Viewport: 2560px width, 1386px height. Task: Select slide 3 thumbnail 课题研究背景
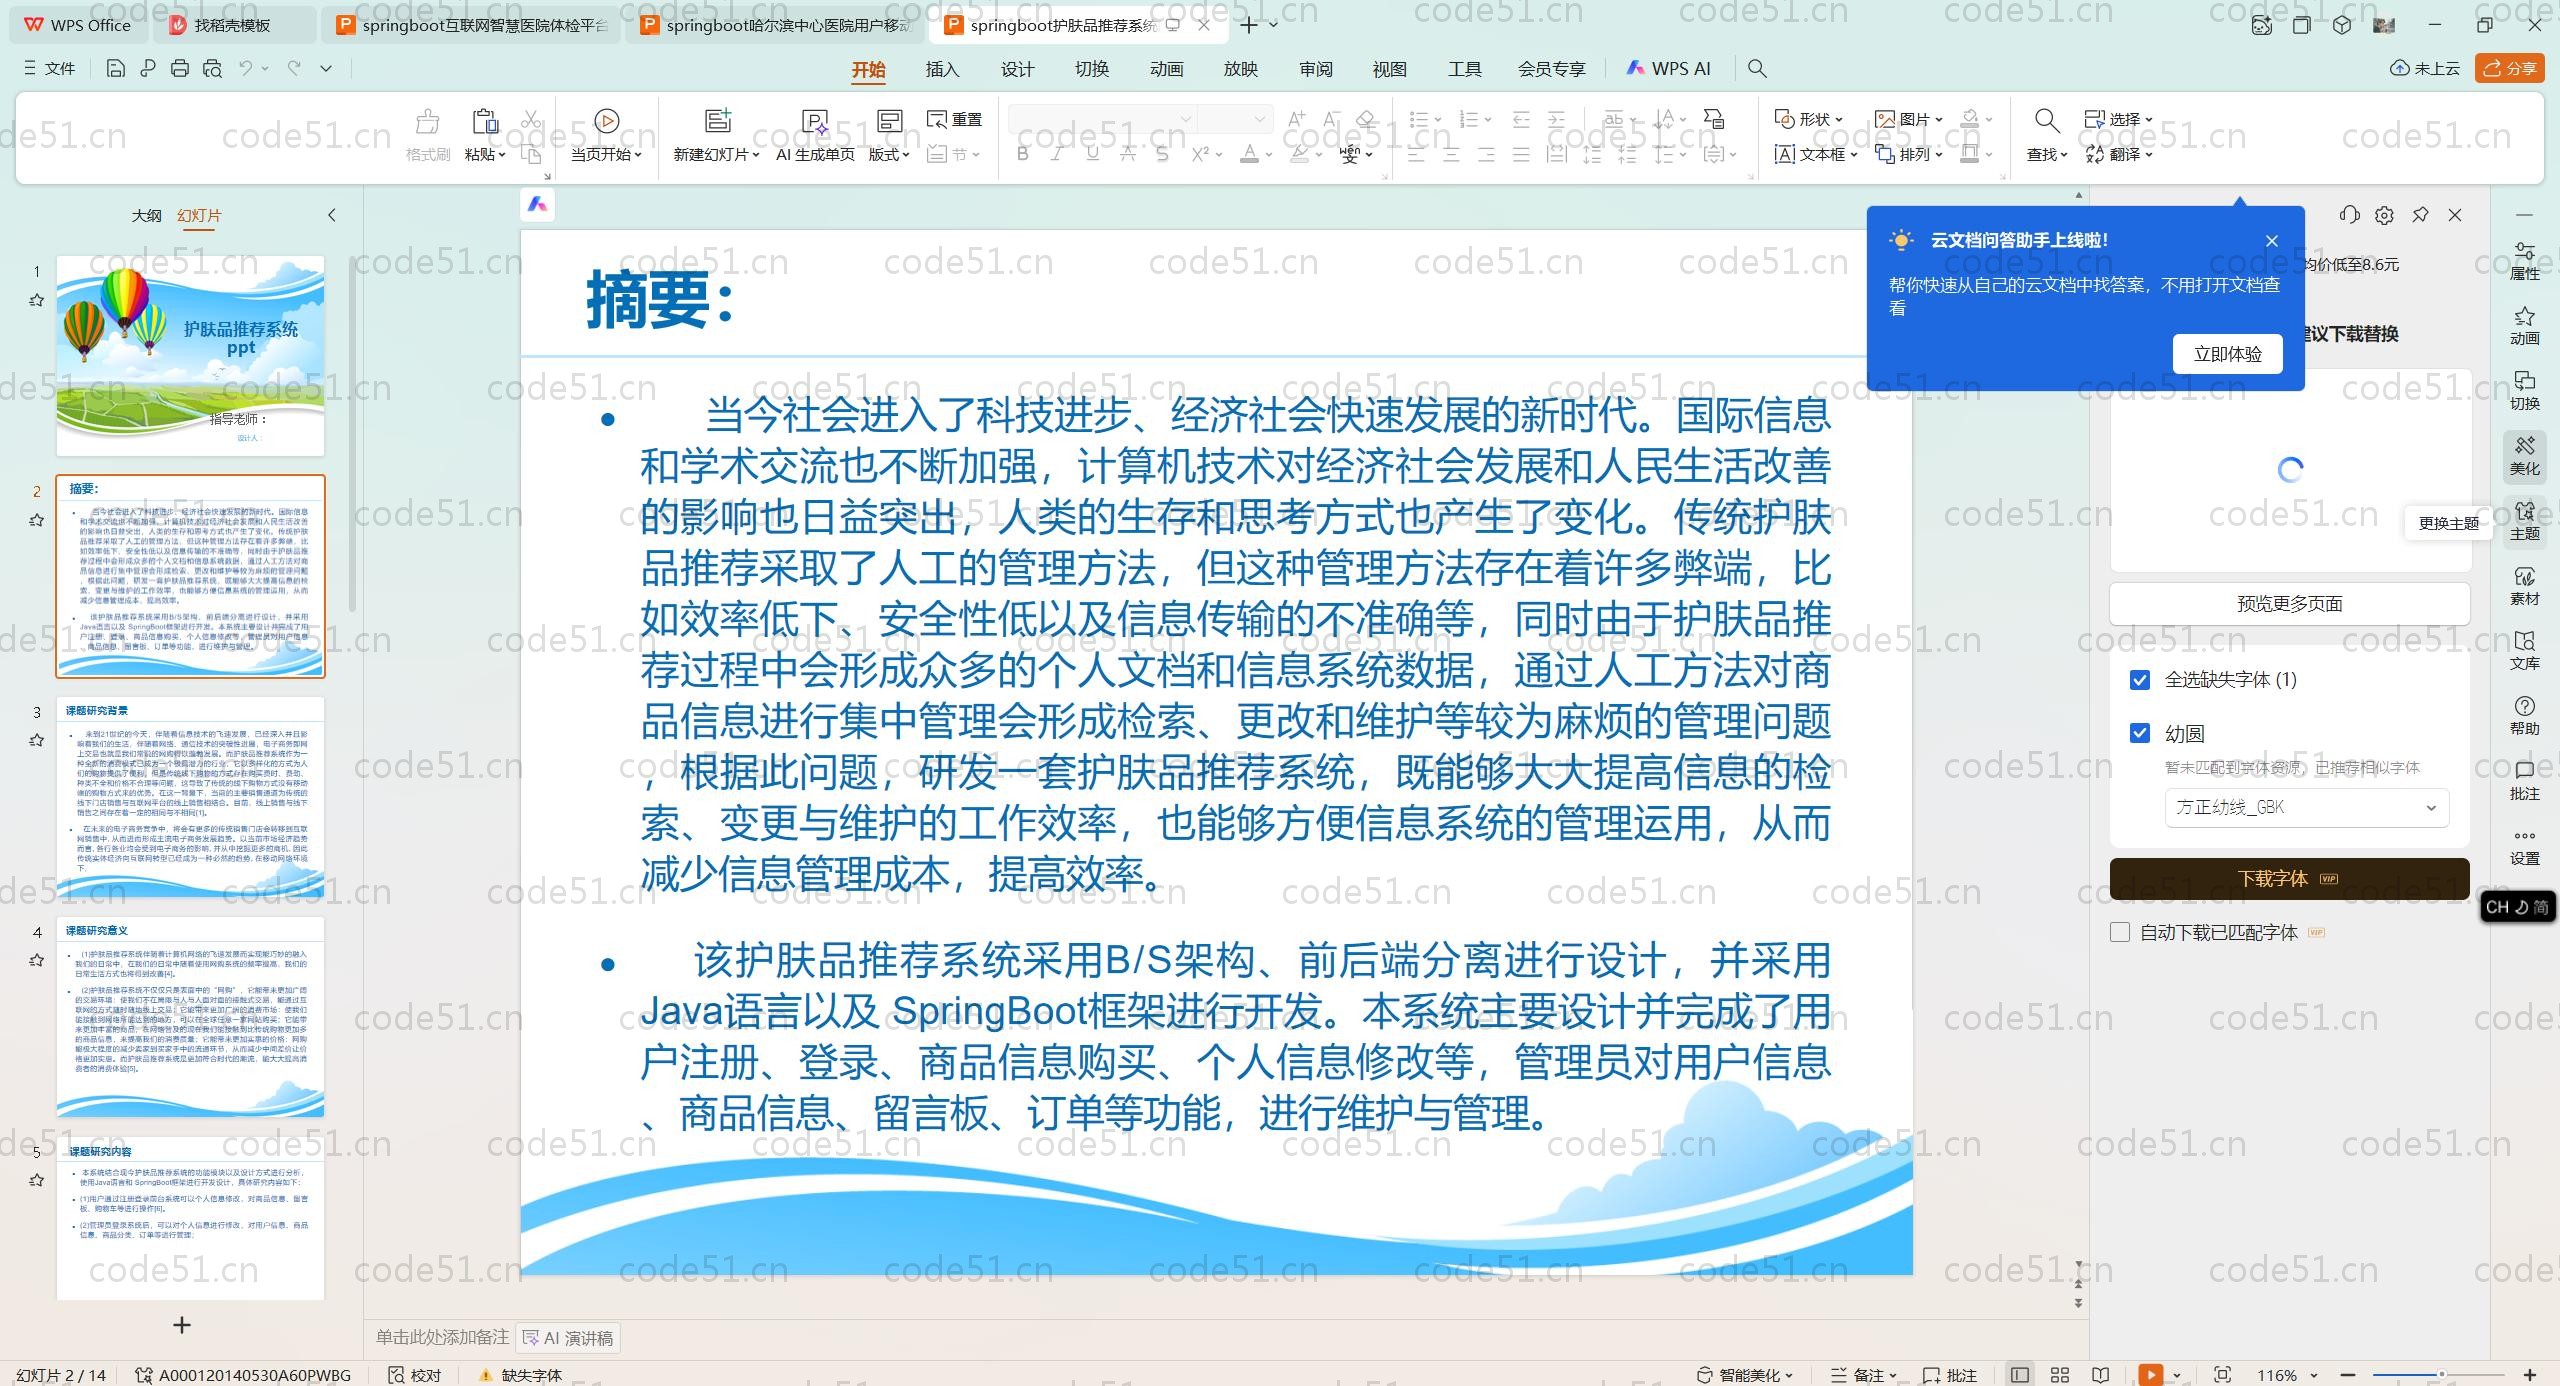[190, 796]
